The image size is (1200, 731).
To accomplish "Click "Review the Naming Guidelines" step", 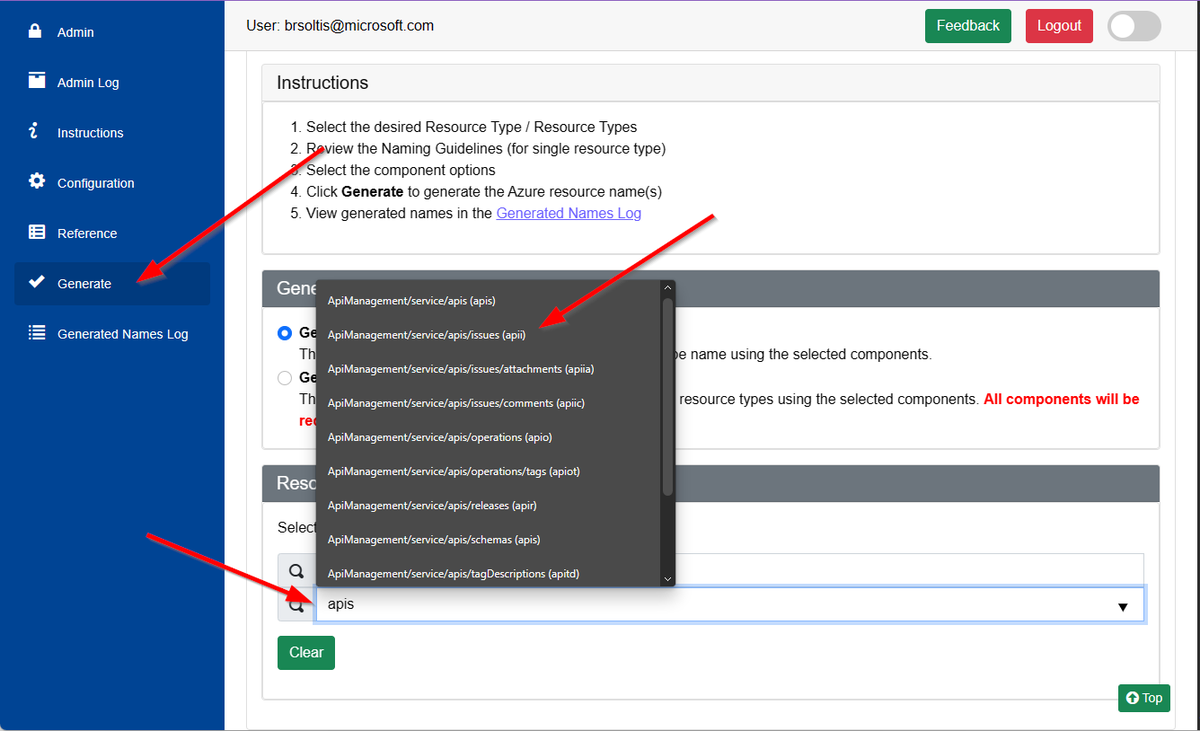I will 486,148.
